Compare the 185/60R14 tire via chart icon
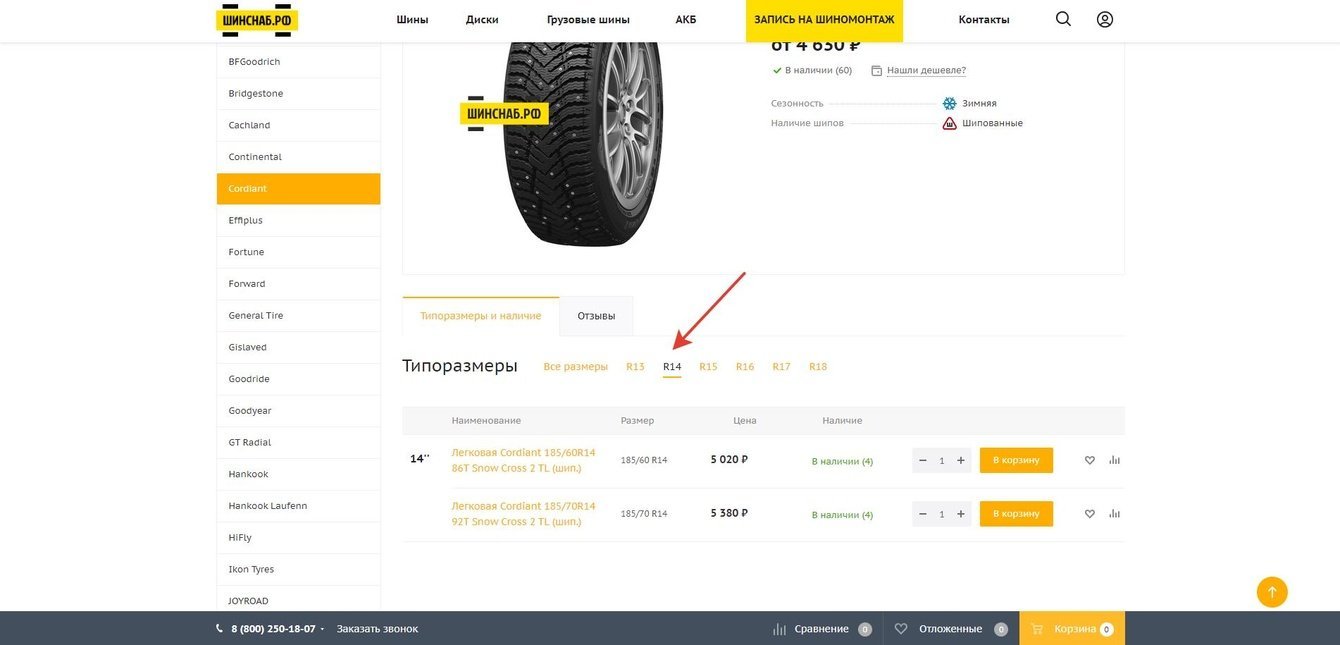1340x645 pixels. coord(1114,460)
